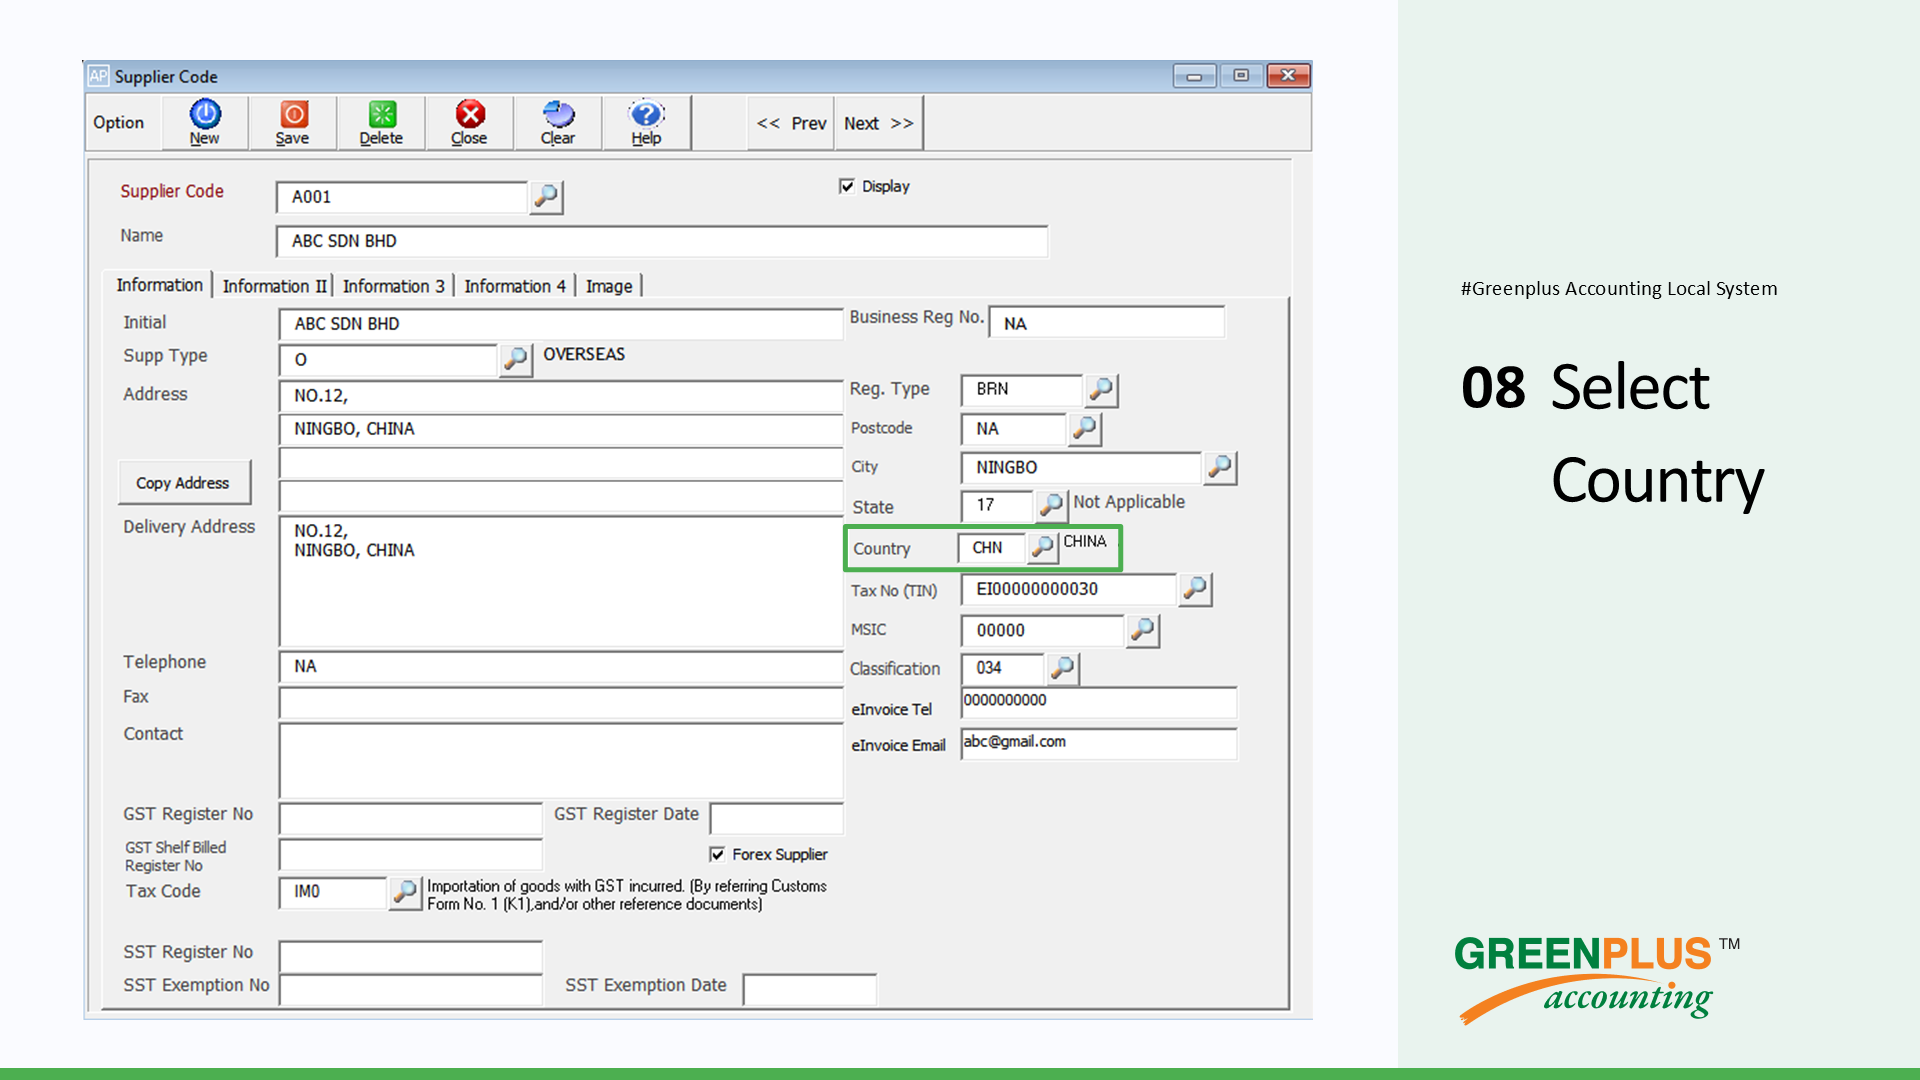Click the Delete toolbar icon
Screen dimensions: 1920x1080
[381, 123]
